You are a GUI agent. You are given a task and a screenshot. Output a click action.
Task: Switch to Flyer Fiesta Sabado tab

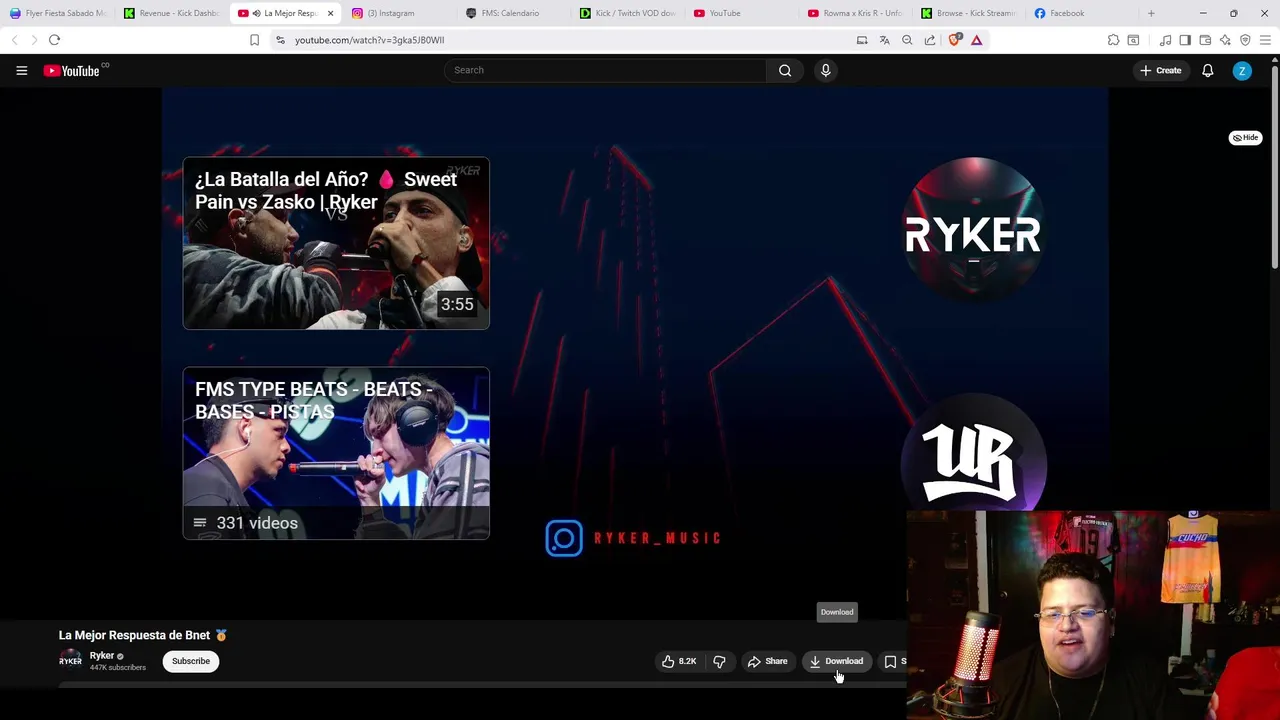point(57,13)
